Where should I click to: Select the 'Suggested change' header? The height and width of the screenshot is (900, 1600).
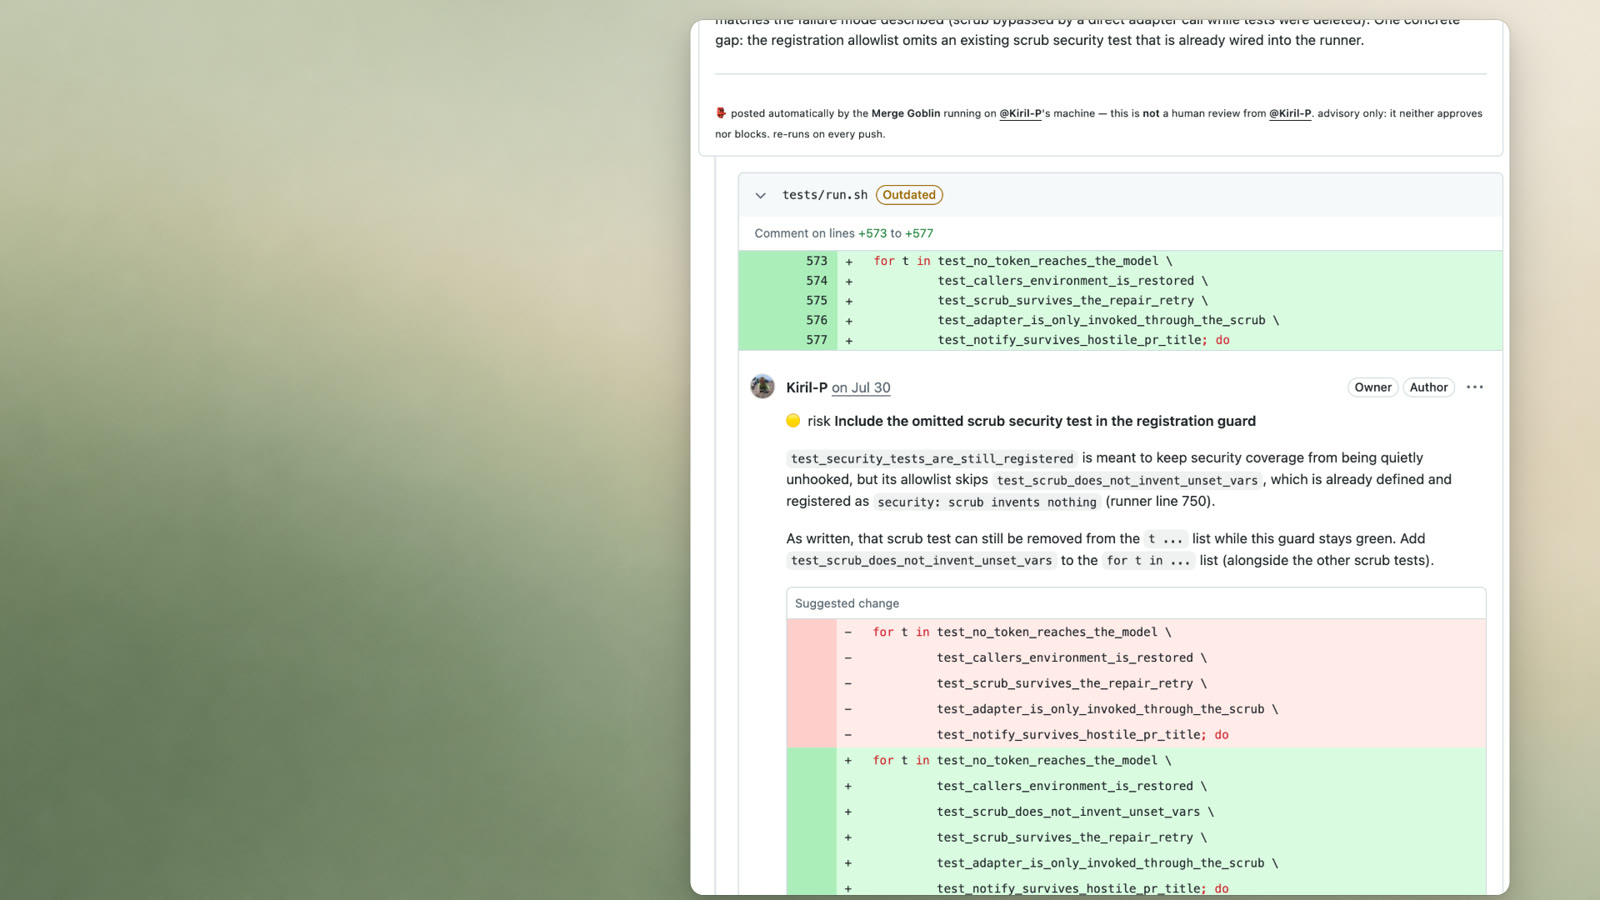[847, 604]
